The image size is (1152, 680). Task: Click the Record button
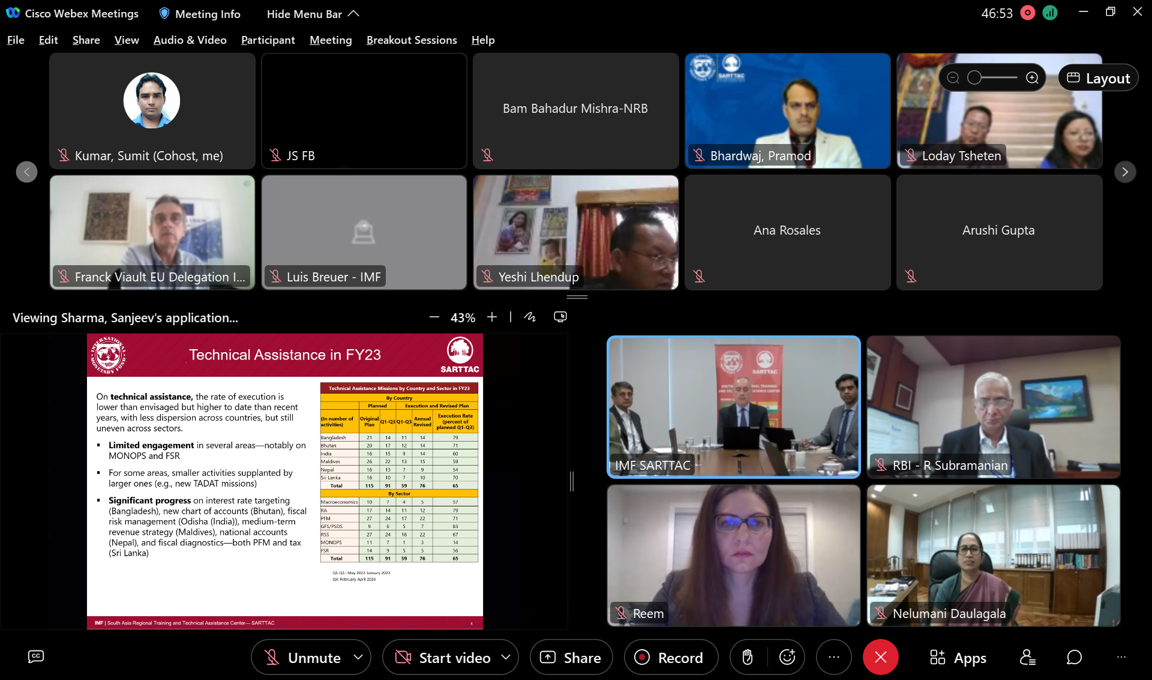[x=671, y=657]
